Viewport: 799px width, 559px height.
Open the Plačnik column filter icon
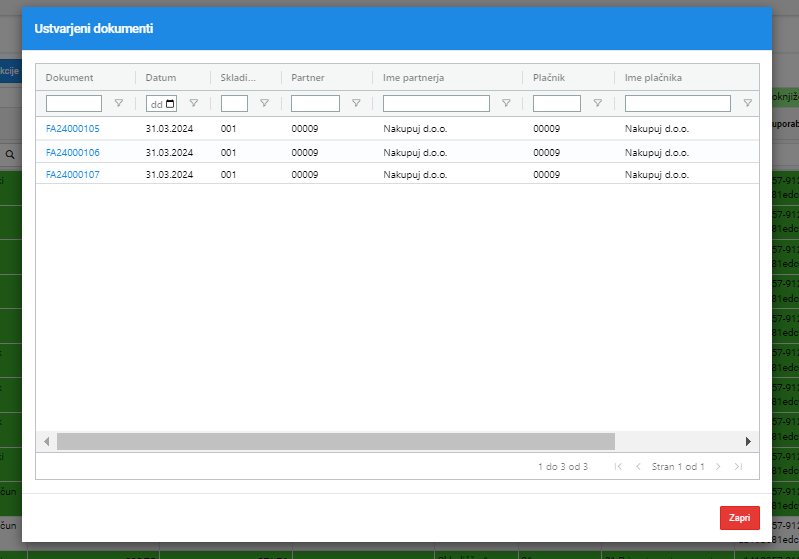pos(598,103)
